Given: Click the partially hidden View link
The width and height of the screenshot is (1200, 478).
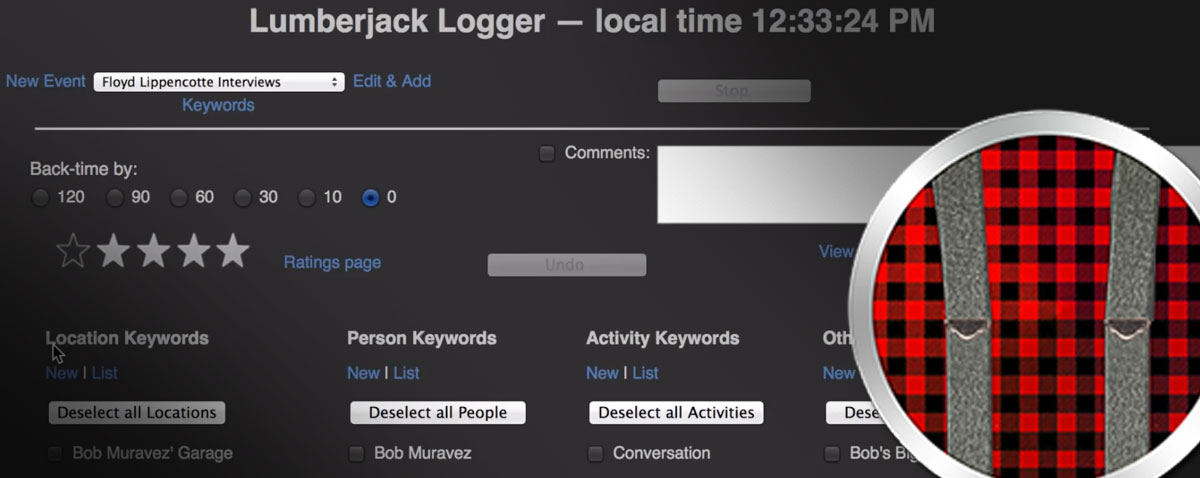Looking at the screenshot, I should point(836,252).
